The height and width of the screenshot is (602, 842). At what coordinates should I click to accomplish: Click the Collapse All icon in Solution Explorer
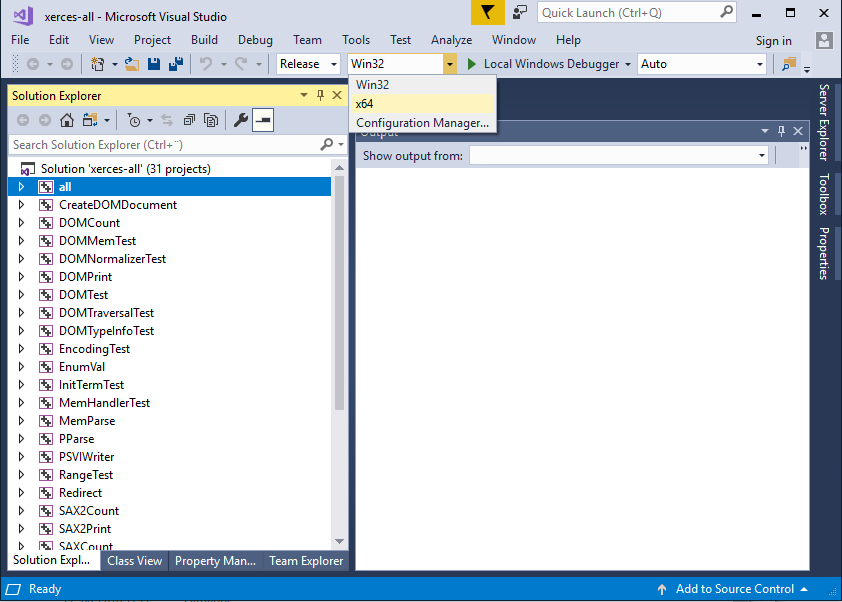(189, 120)
